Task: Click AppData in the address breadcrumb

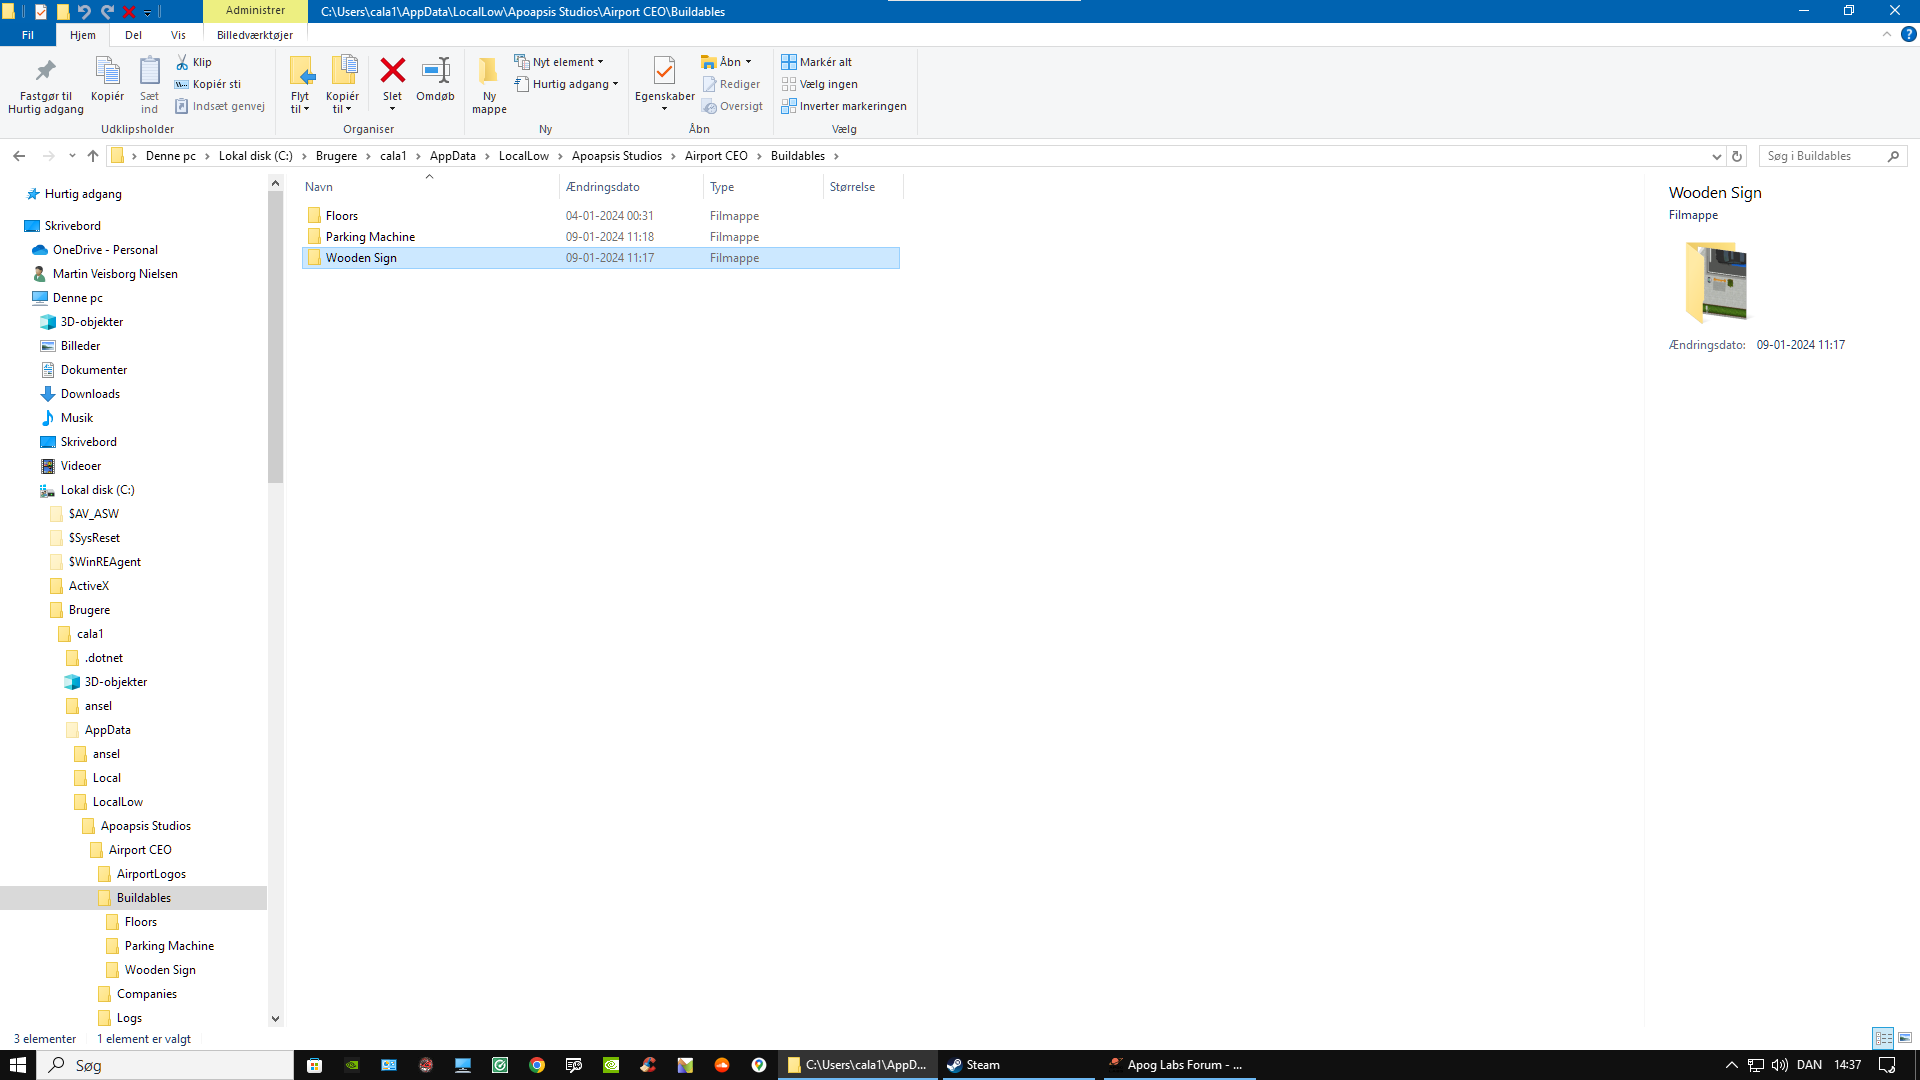Action: click(452, 156)
